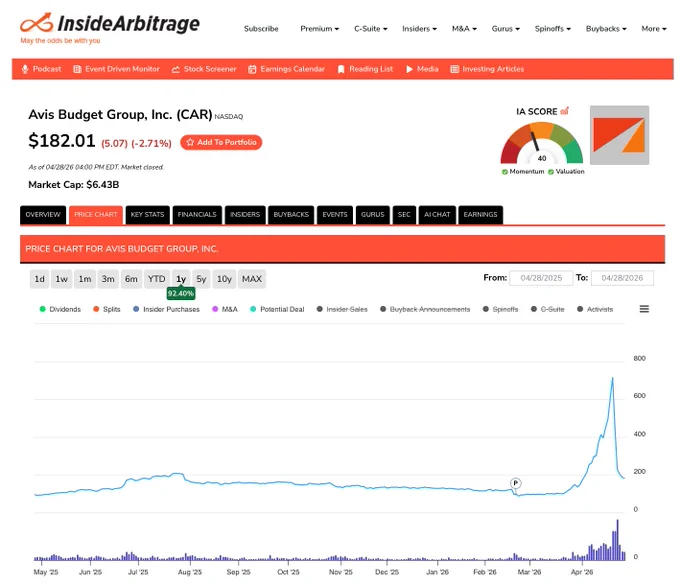Screen dimensions: 680x585
Task: Toggle the Insider Purchases legend series
Action: tap(166, 309)
